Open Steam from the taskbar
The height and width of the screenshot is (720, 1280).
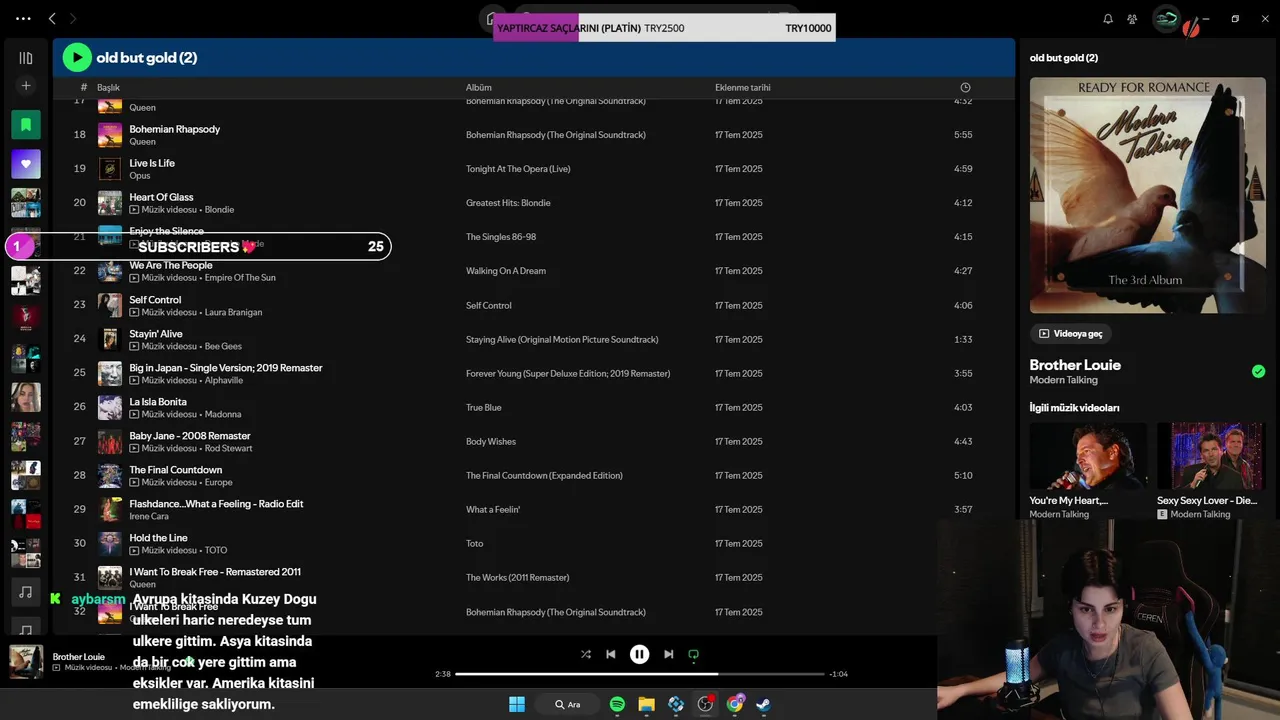[x=764, y=704]
